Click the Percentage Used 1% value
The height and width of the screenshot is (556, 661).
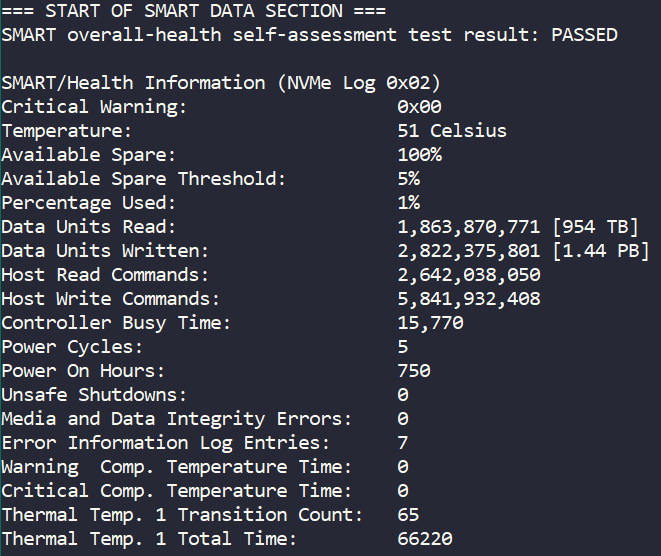coord(408,203)
